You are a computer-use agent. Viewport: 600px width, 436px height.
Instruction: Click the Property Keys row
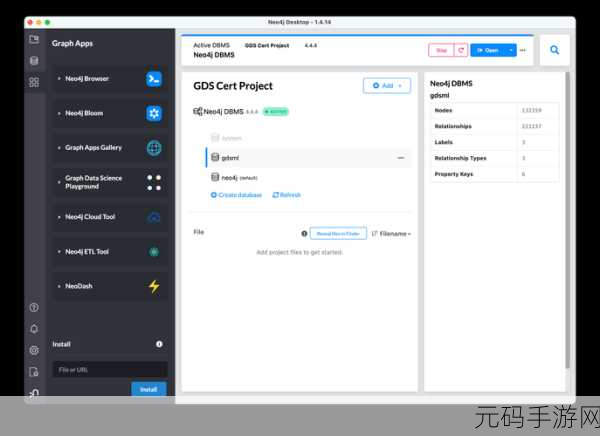pos(494,174)
